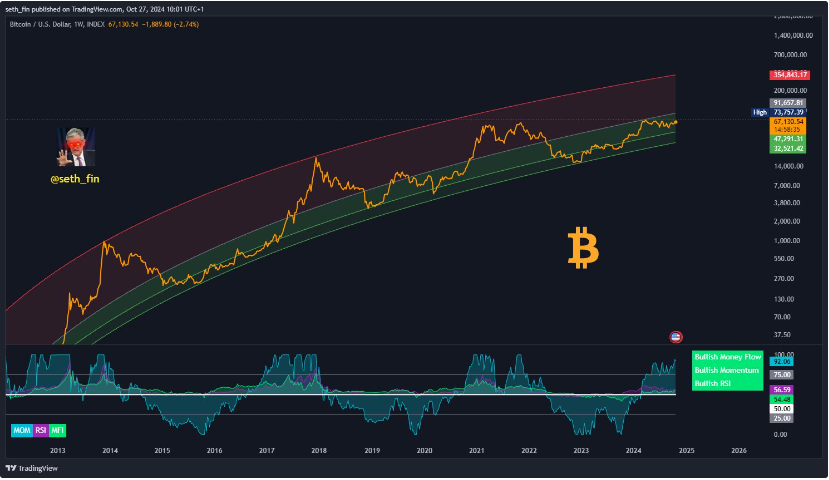The image size is (829, 480).
Task: Click the orange Bitcoin logo on chart
Action: click(x=583, y=248)
